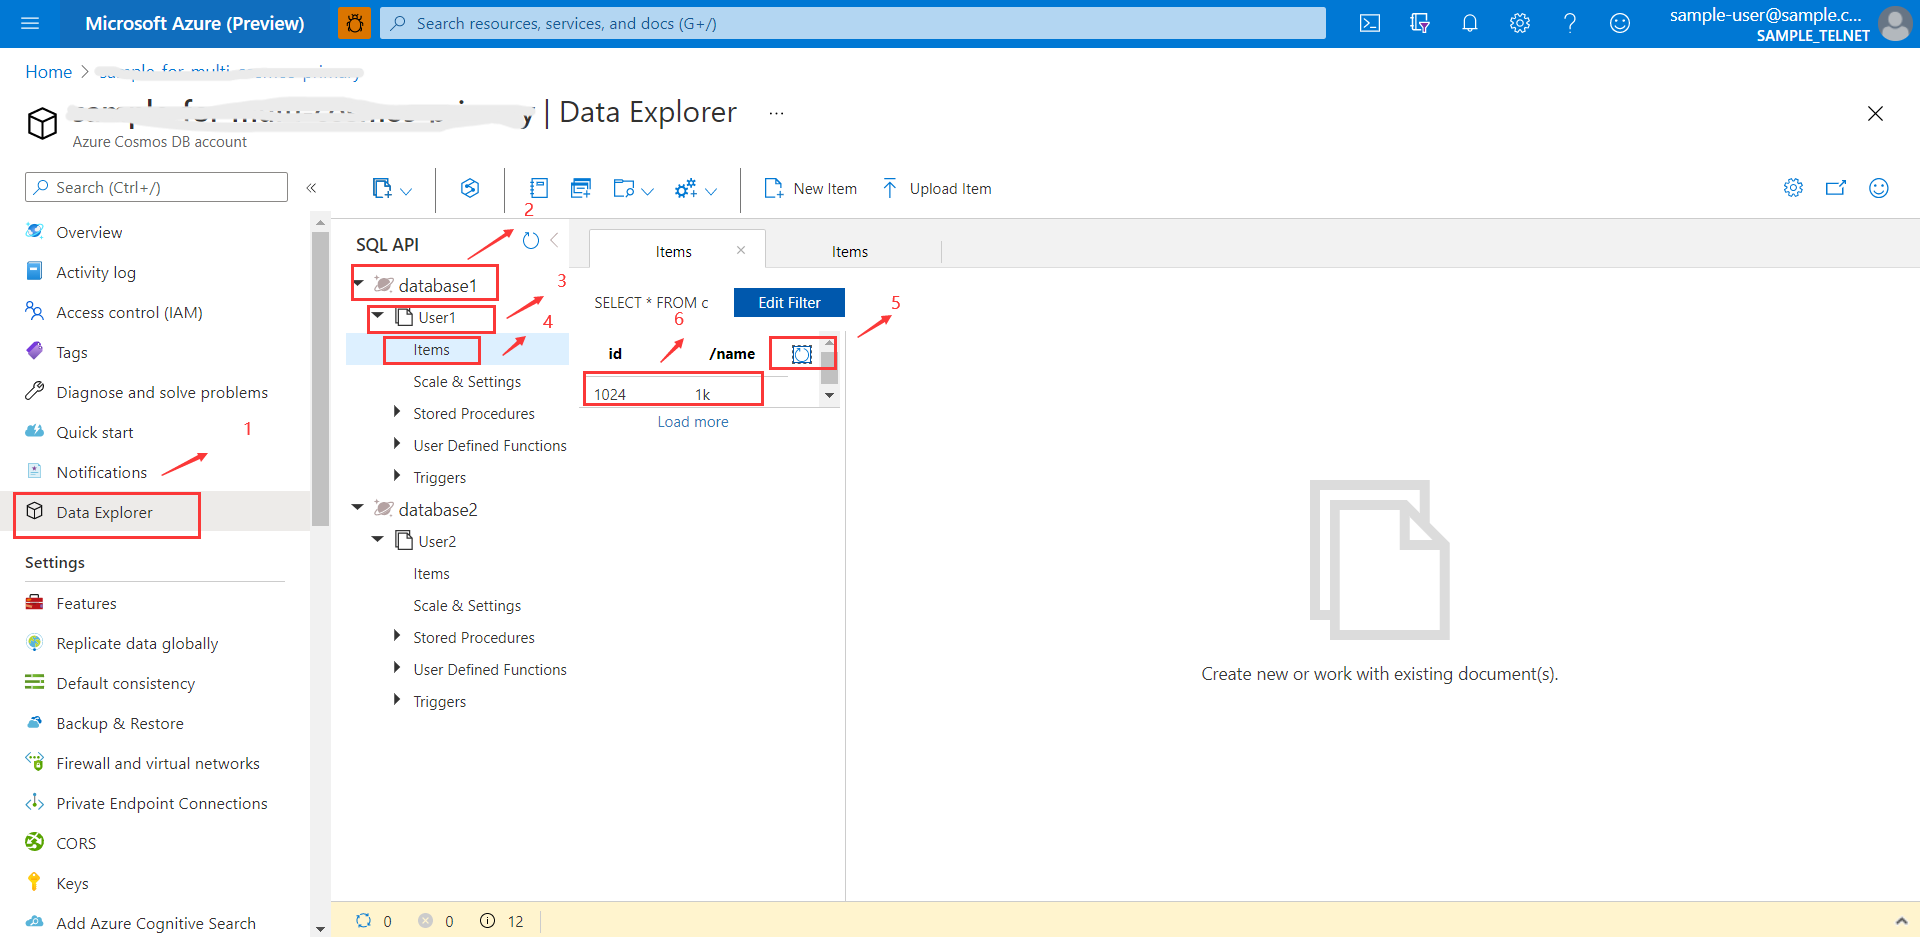Switch to the second Items tab
This screenshot has height=937, width=1920.
[x=850, y=252]
